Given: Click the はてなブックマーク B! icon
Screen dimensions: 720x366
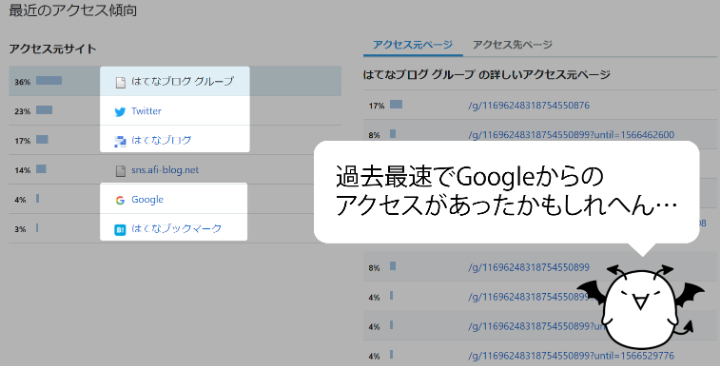Looking at the screenshot, I should point(120,230).
